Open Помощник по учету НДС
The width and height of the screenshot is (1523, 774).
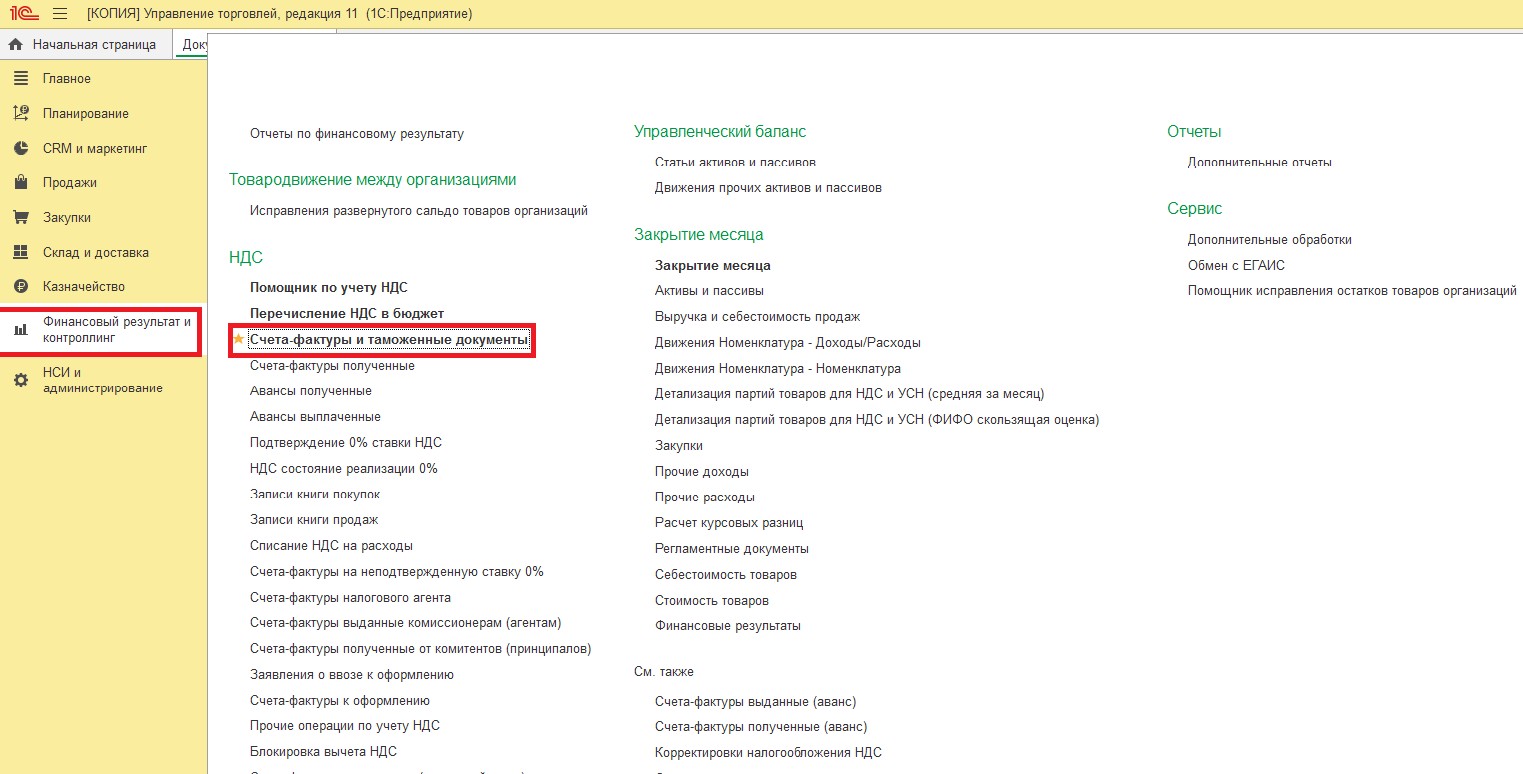(329, 287)
